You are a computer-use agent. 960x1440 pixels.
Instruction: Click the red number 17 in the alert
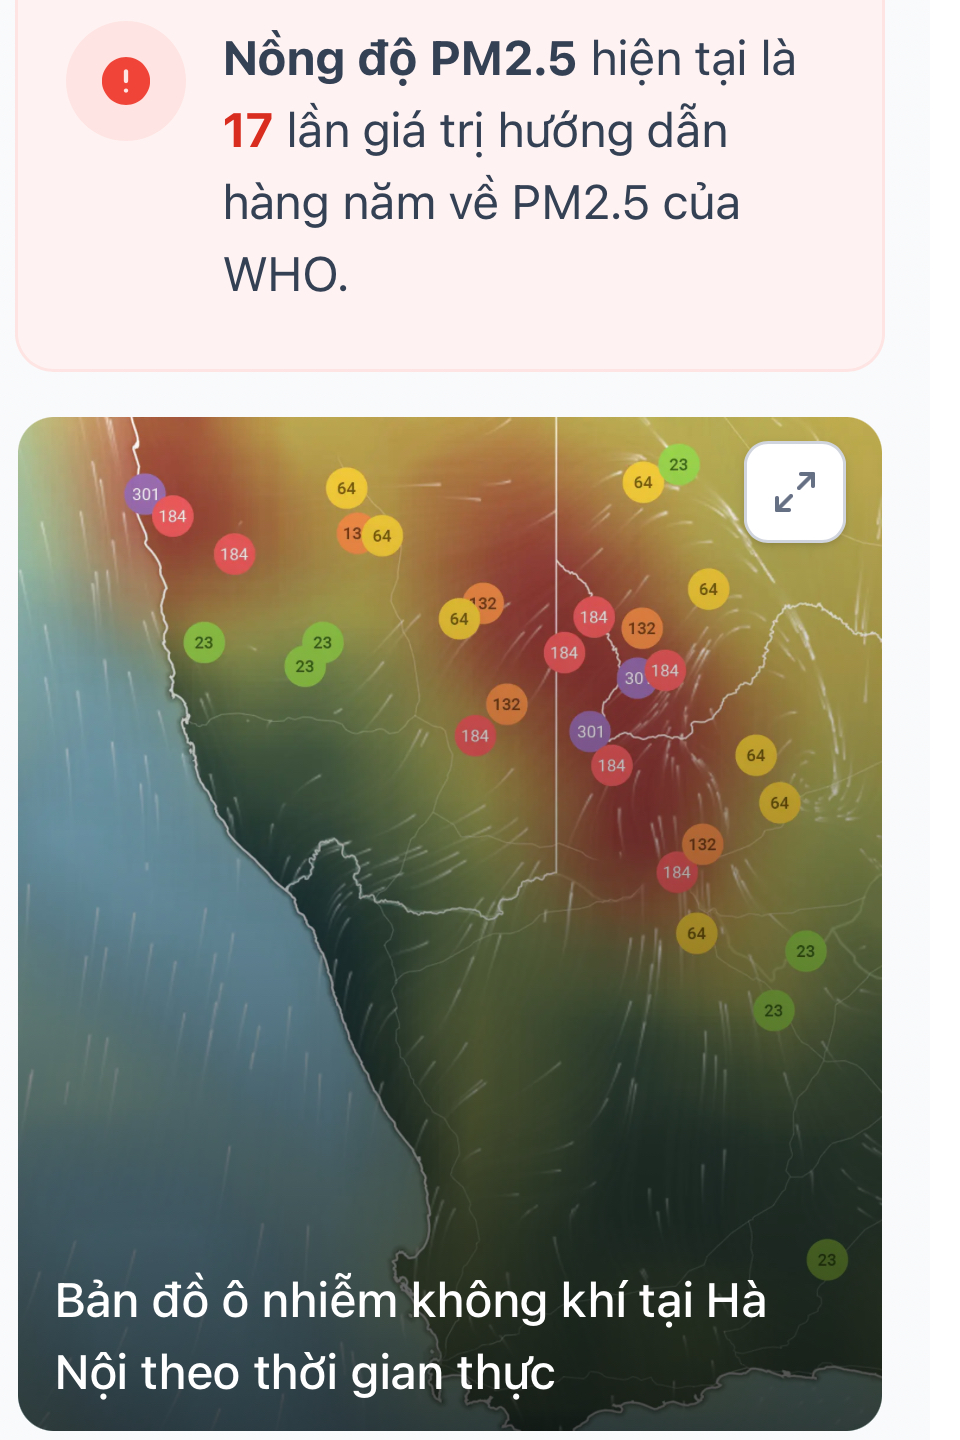pos(248,131)
